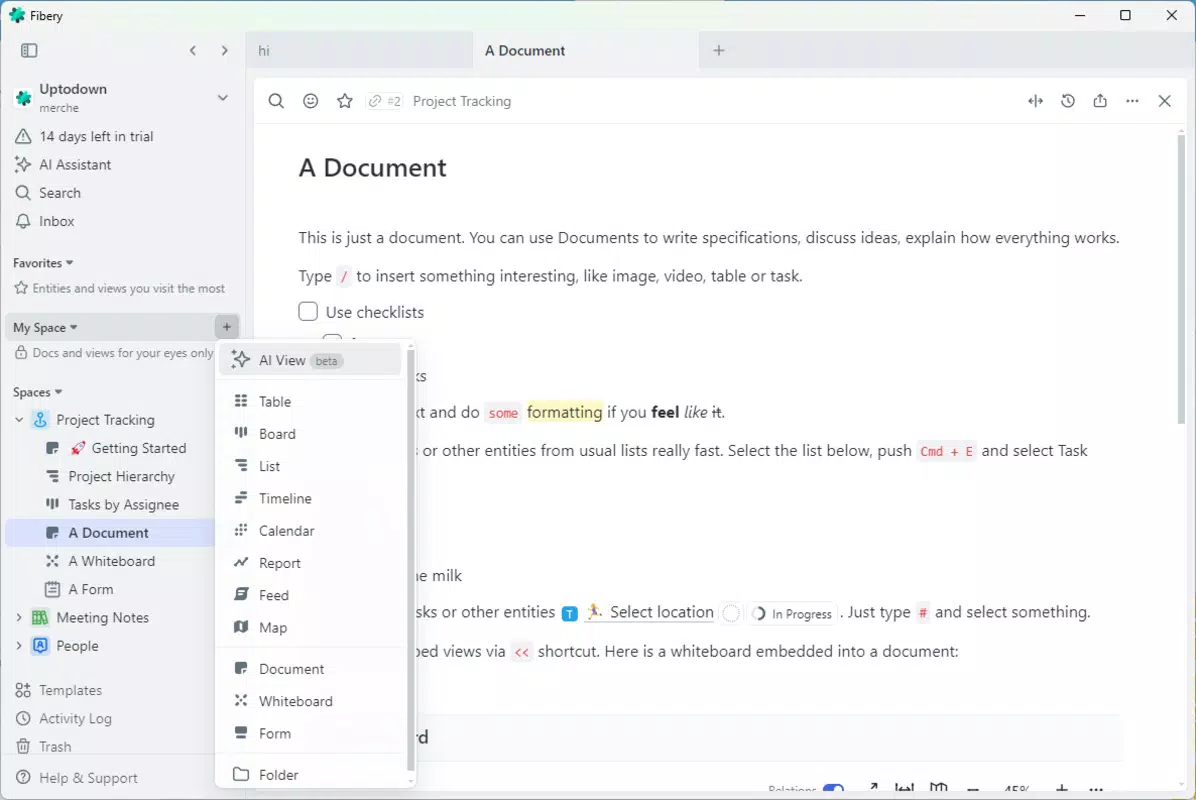Click '14 days left in trial' notice
This screenshot has height=800, width=1196.
[x=84, y=137]
